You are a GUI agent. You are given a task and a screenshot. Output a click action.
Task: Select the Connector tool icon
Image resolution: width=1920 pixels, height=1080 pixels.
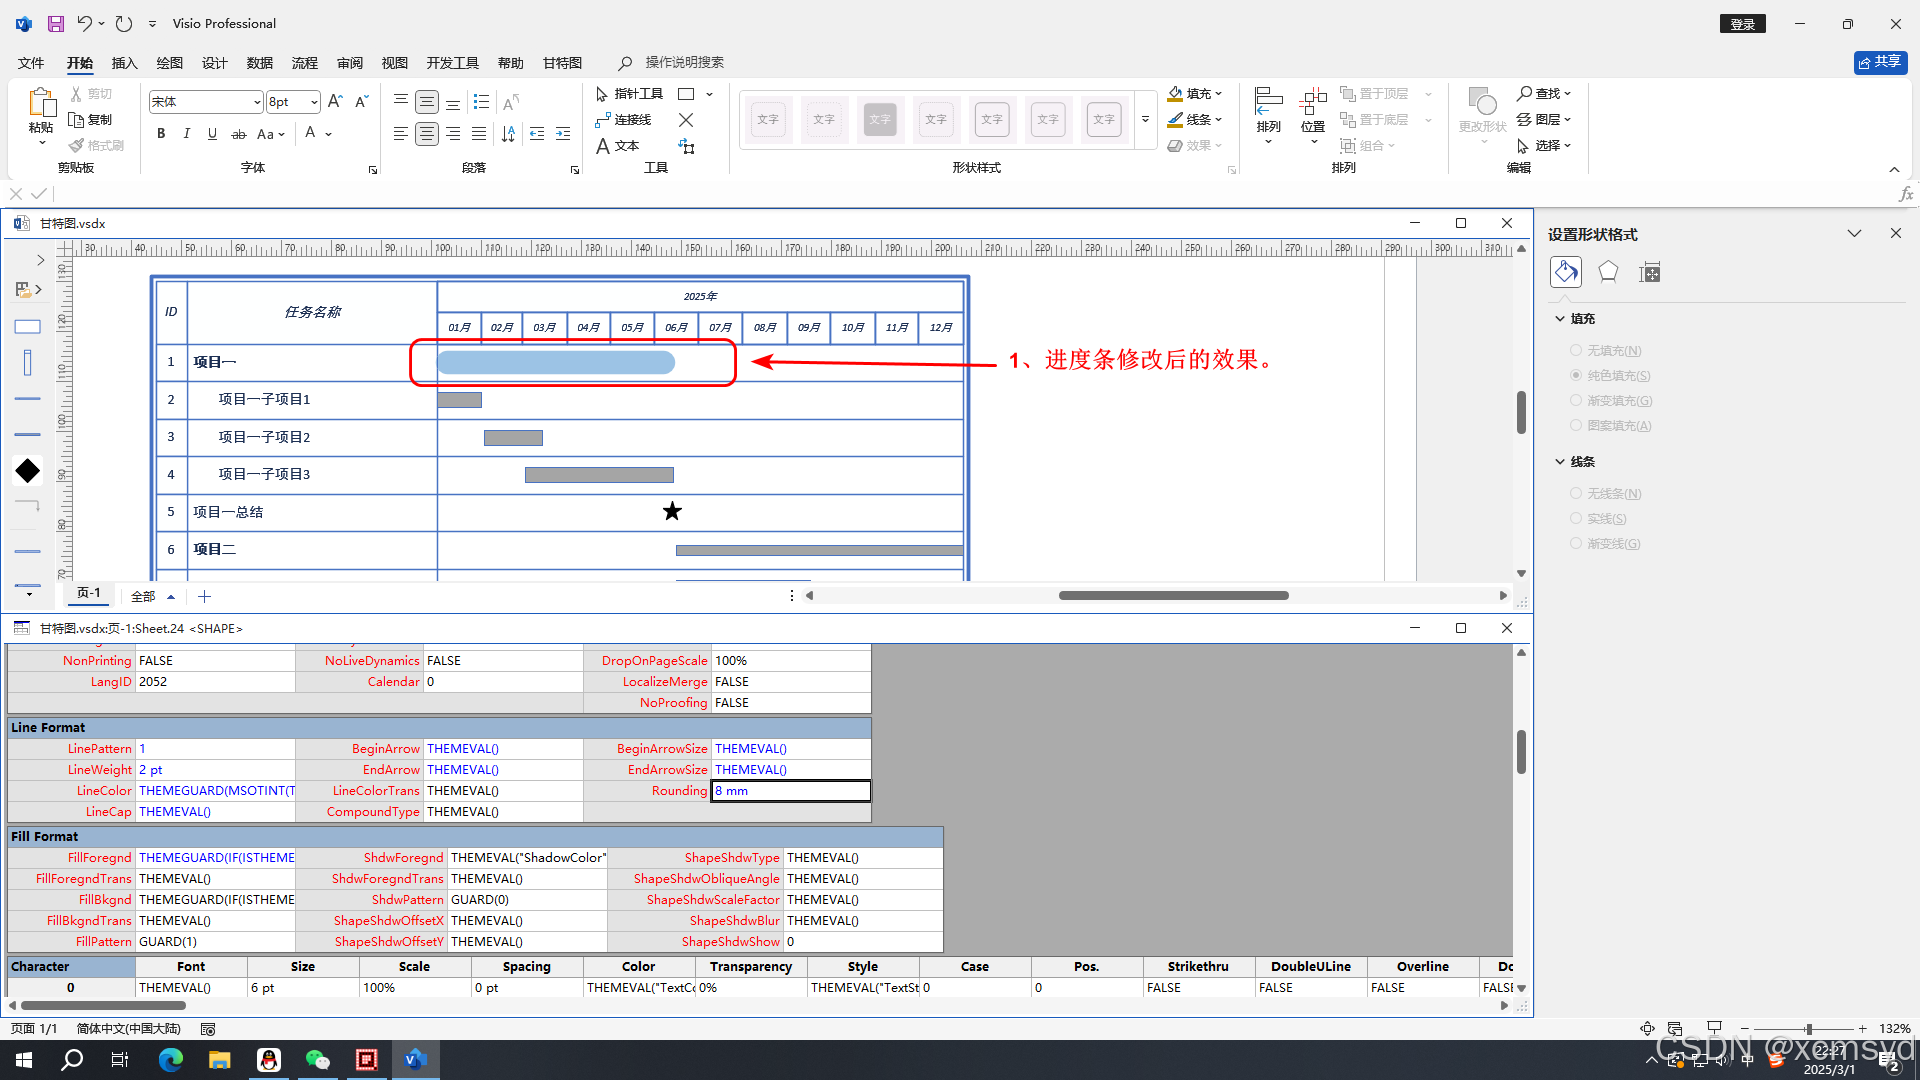(x=603, y=120)
